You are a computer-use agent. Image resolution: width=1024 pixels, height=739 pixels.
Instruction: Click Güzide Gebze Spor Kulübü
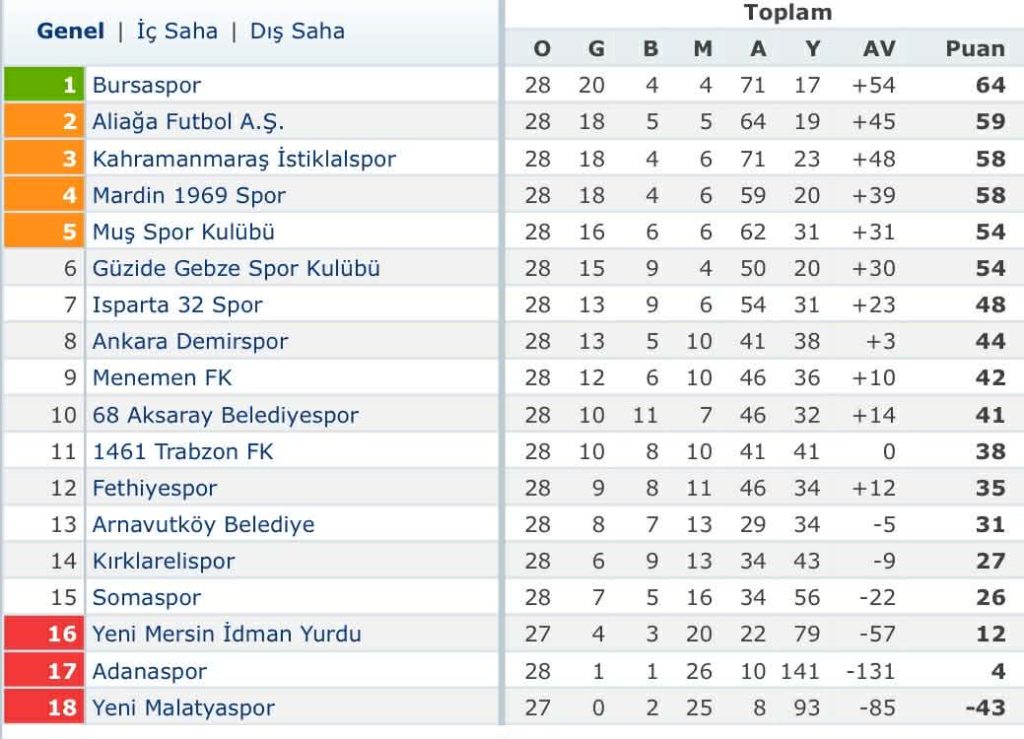coord(236,268)
